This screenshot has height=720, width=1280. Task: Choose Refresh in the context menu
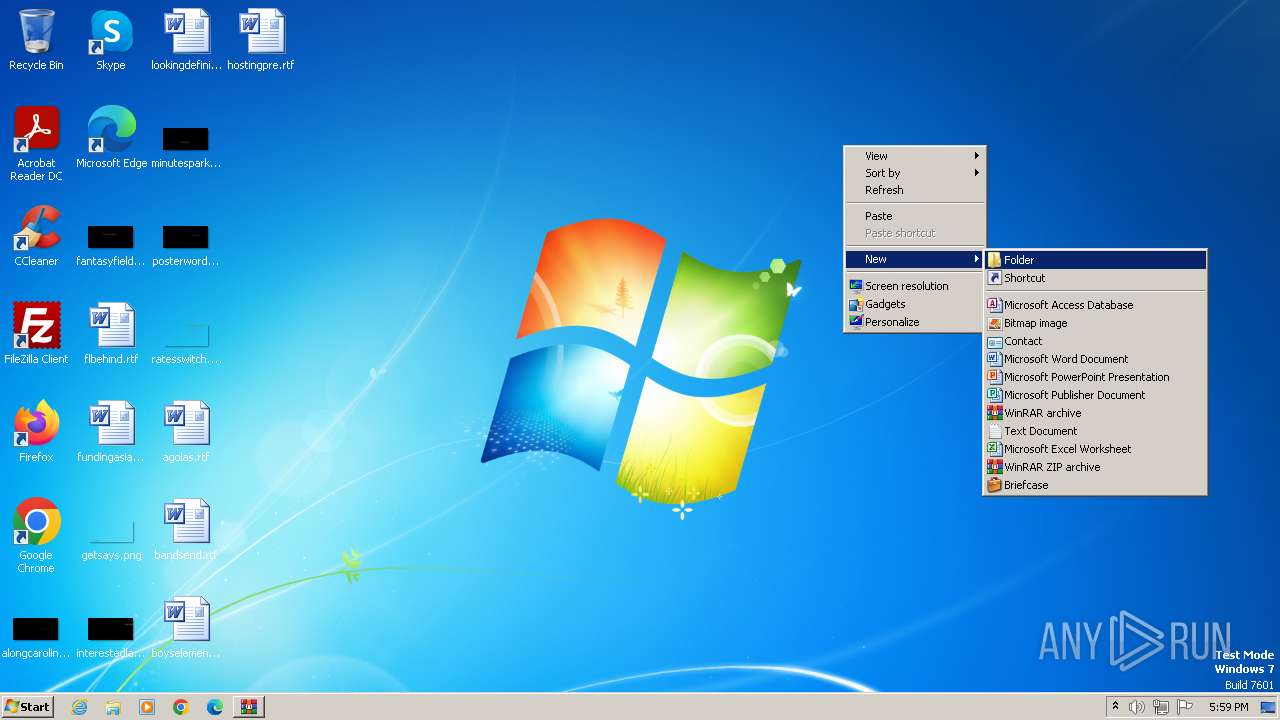pyautogui.click(x=915, y=190)
